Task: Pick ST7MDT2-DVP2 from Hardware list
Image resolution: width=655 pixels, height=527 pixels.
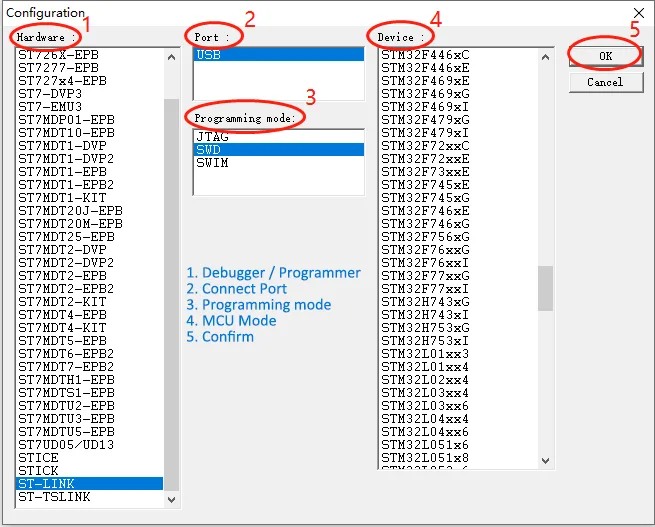Action: click(x=89, y=263)
